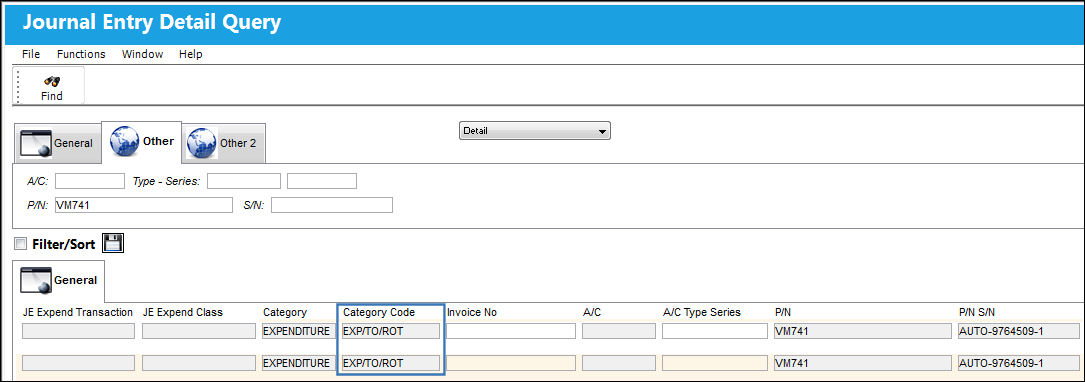The height and width of the screenshot is (382, 1085).
Task: Click the JE Expend Class column header
Action: point(183,312)
